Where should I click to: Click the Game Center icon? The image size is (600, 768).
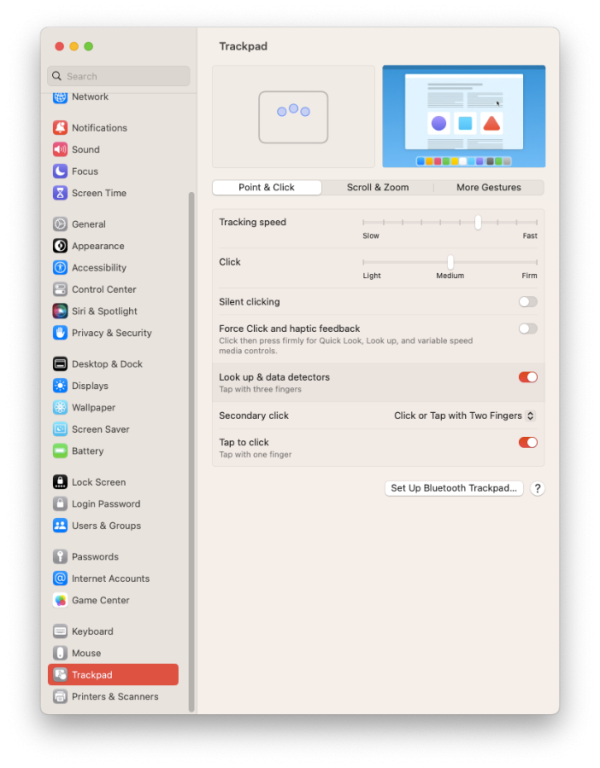click(x=60, y=600)
